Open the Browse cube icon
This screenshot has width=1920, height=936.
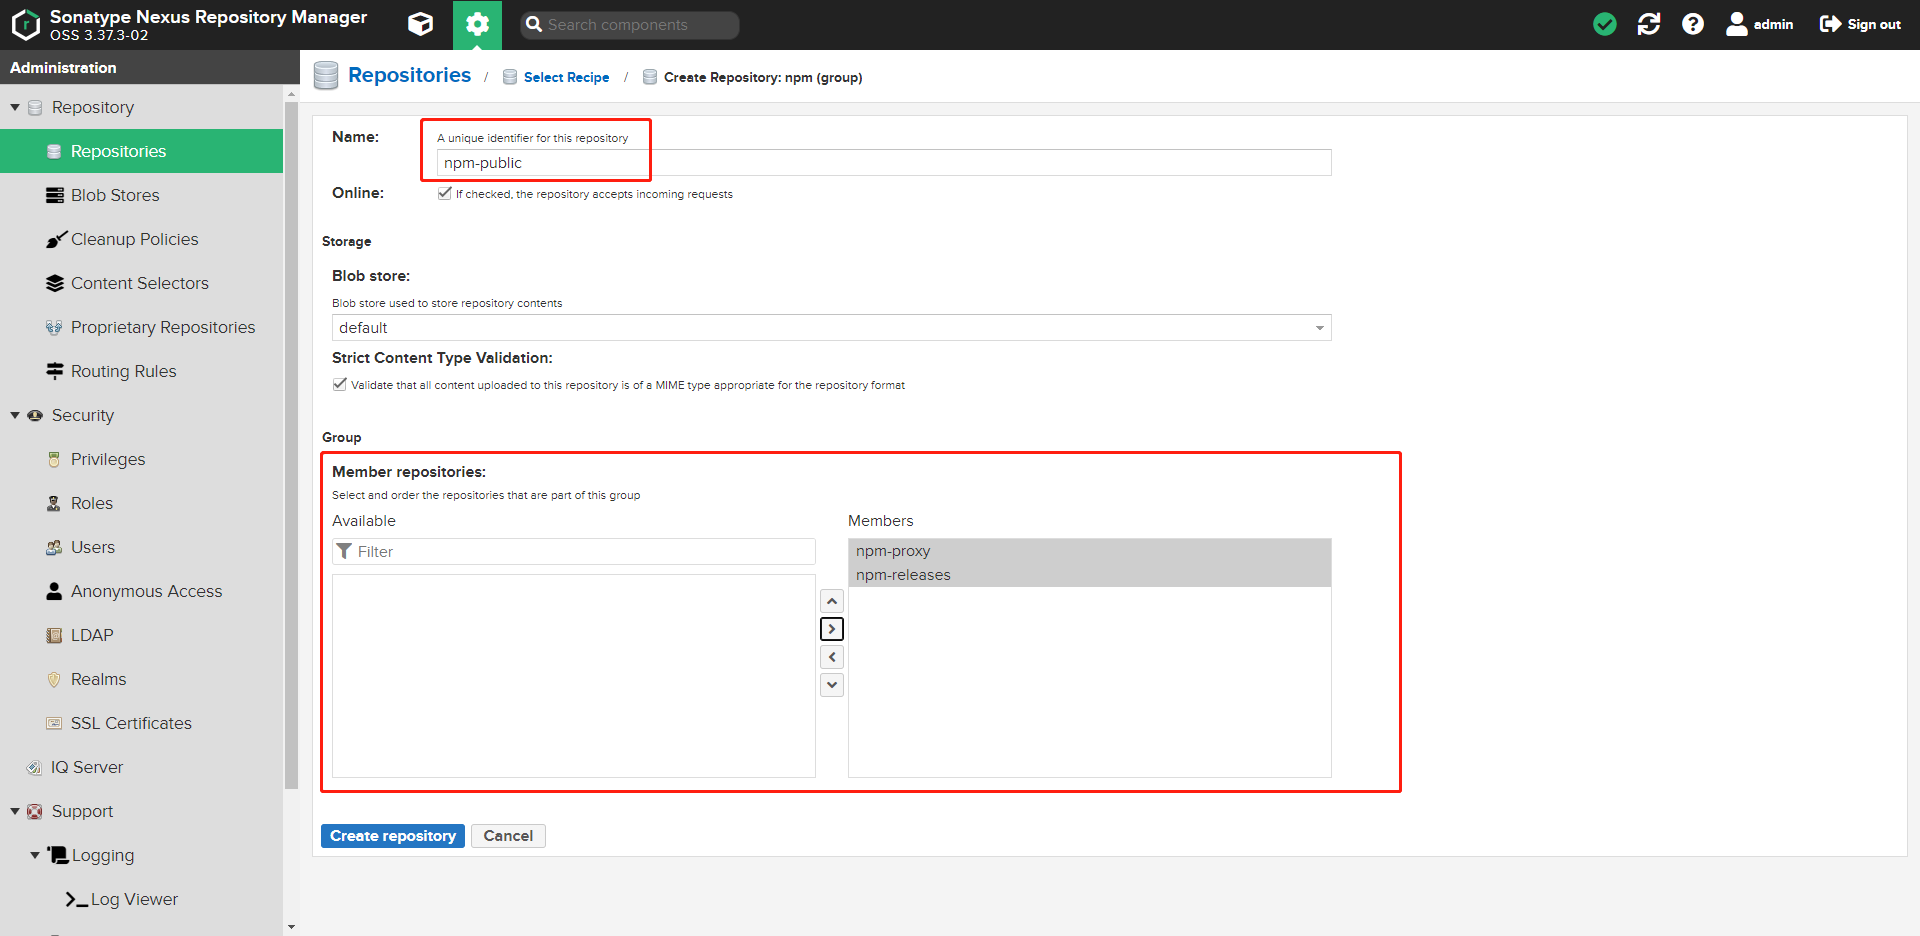421,24
